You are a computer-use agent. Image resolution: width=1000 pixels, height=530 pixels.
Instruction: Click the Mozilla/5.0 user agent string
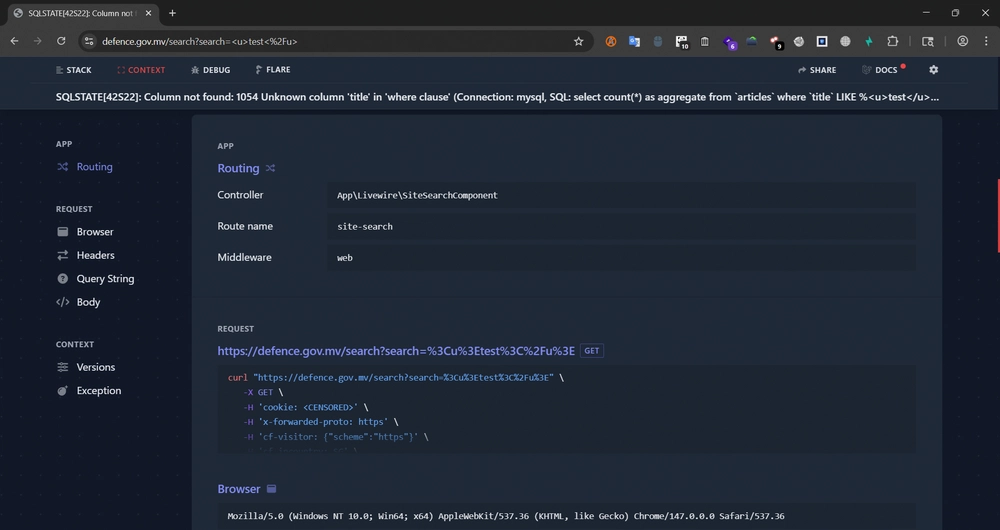(x=506, y=516)
